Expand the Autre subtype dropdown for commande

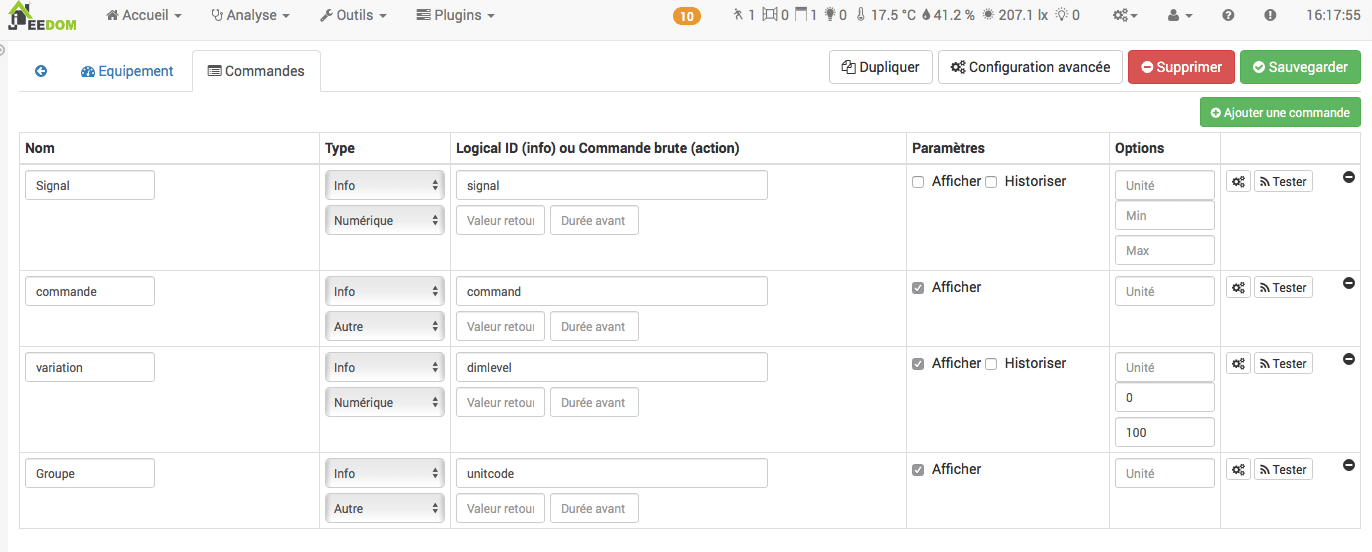point(385,326)
